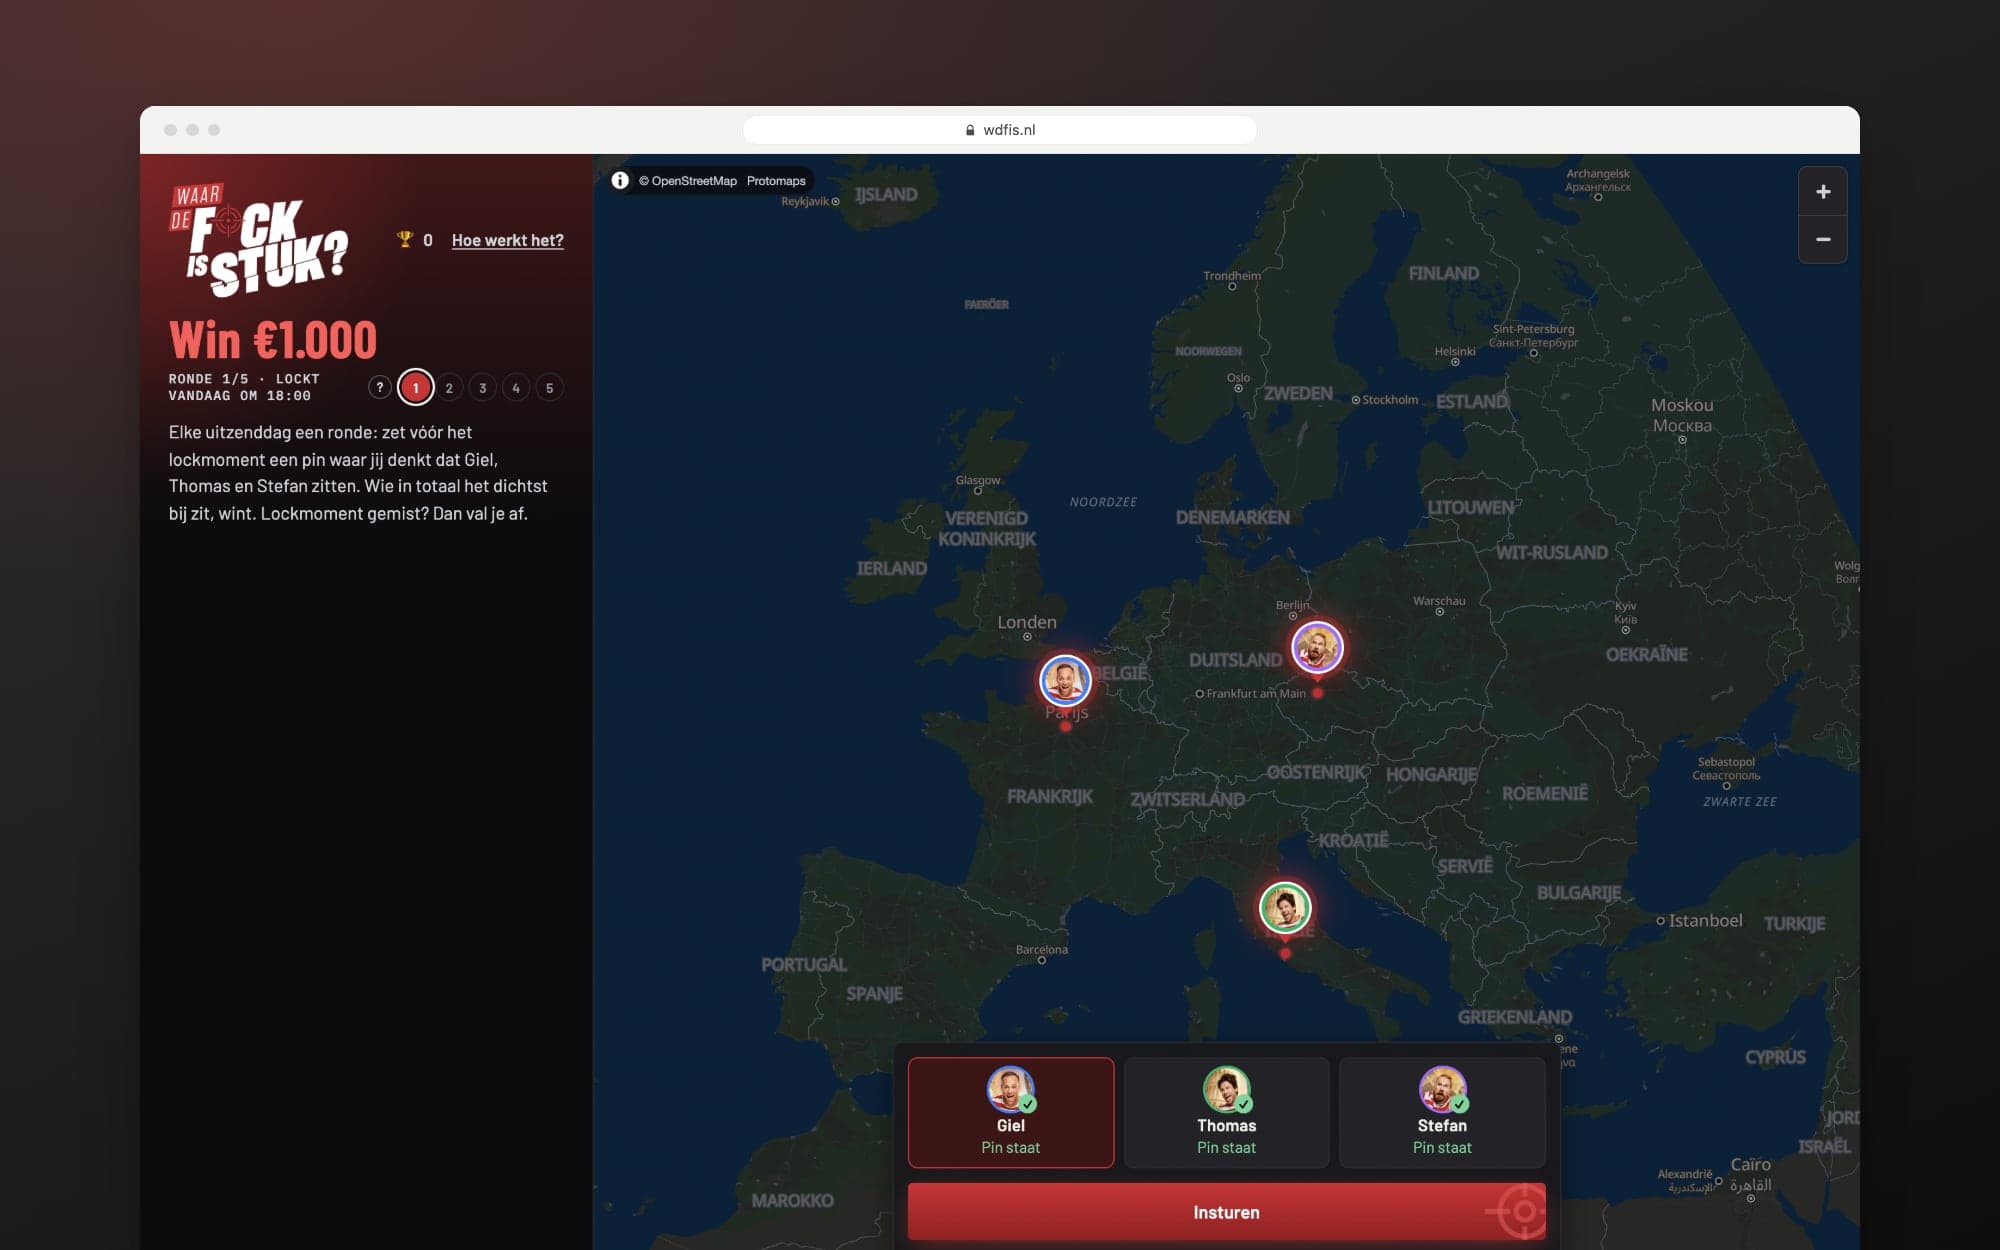Select round 5 indicator
This screenshot has height=1250, width=2000.
point(549,387)
